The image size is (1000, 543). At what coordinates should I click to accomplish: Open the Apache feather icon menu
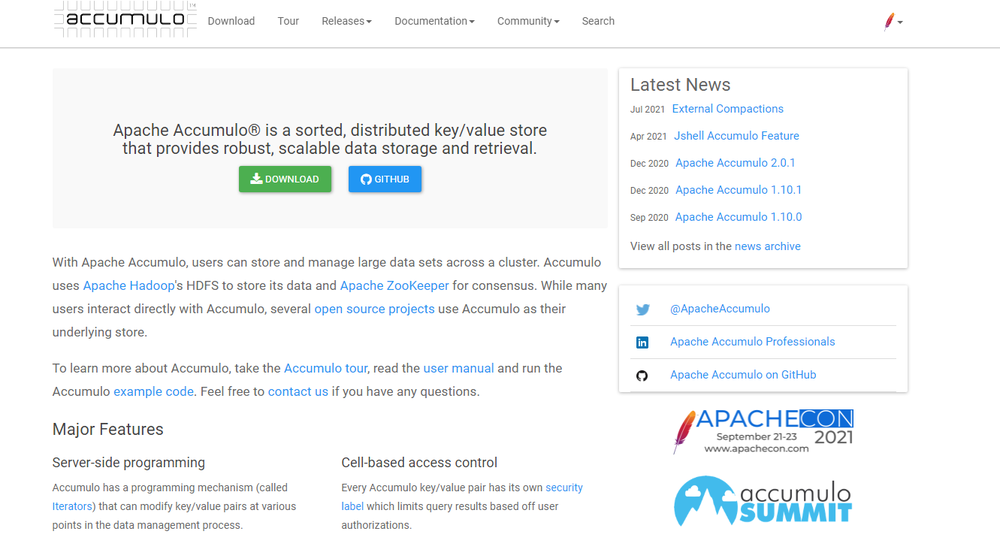(893, 22)
